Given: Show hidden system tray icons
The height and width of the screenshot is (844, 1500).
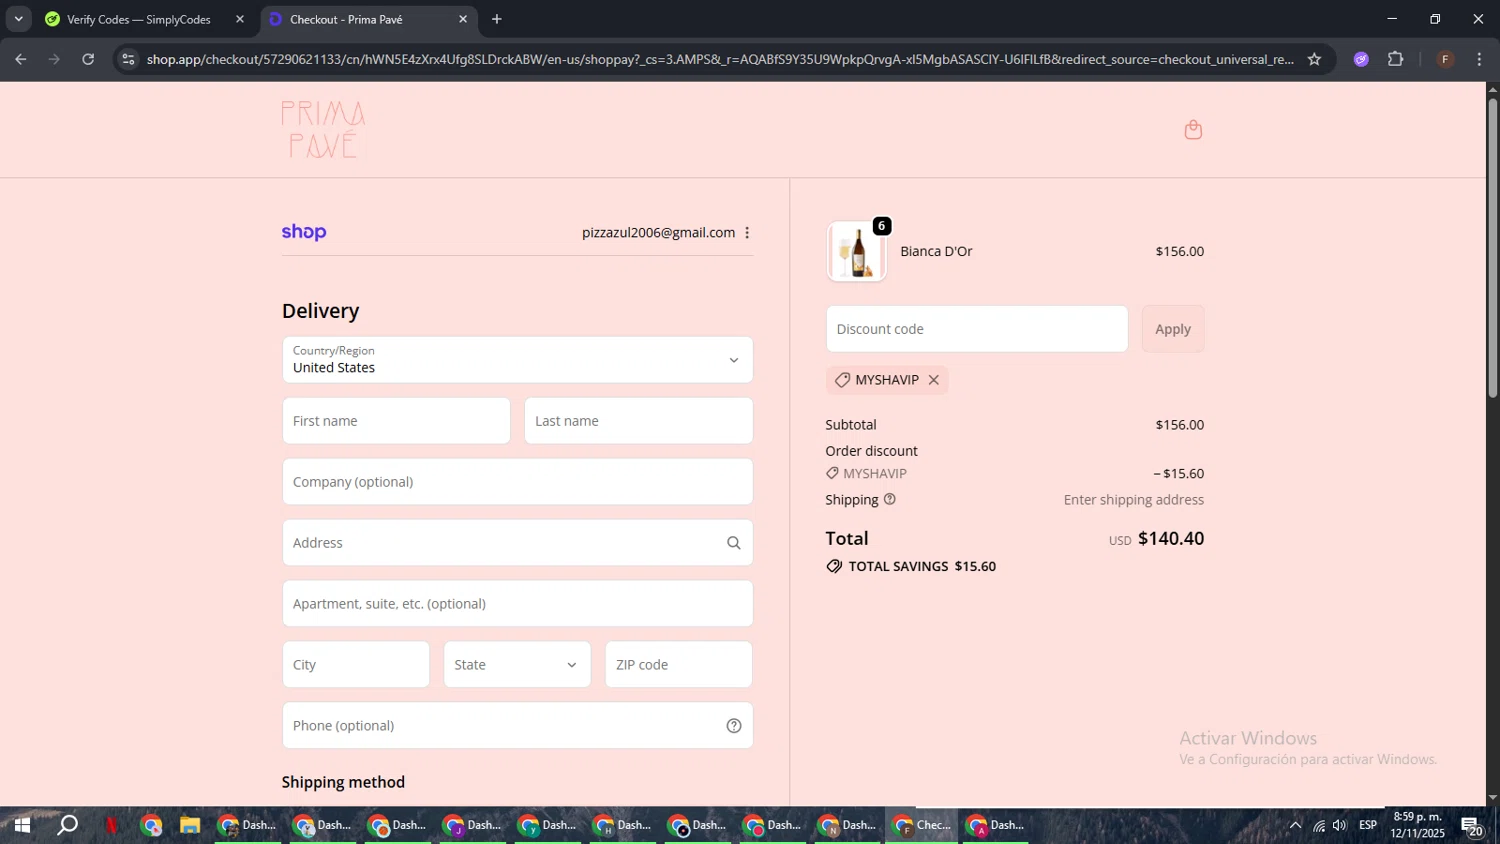Looking at the screenshot, I should (1295, 825).
